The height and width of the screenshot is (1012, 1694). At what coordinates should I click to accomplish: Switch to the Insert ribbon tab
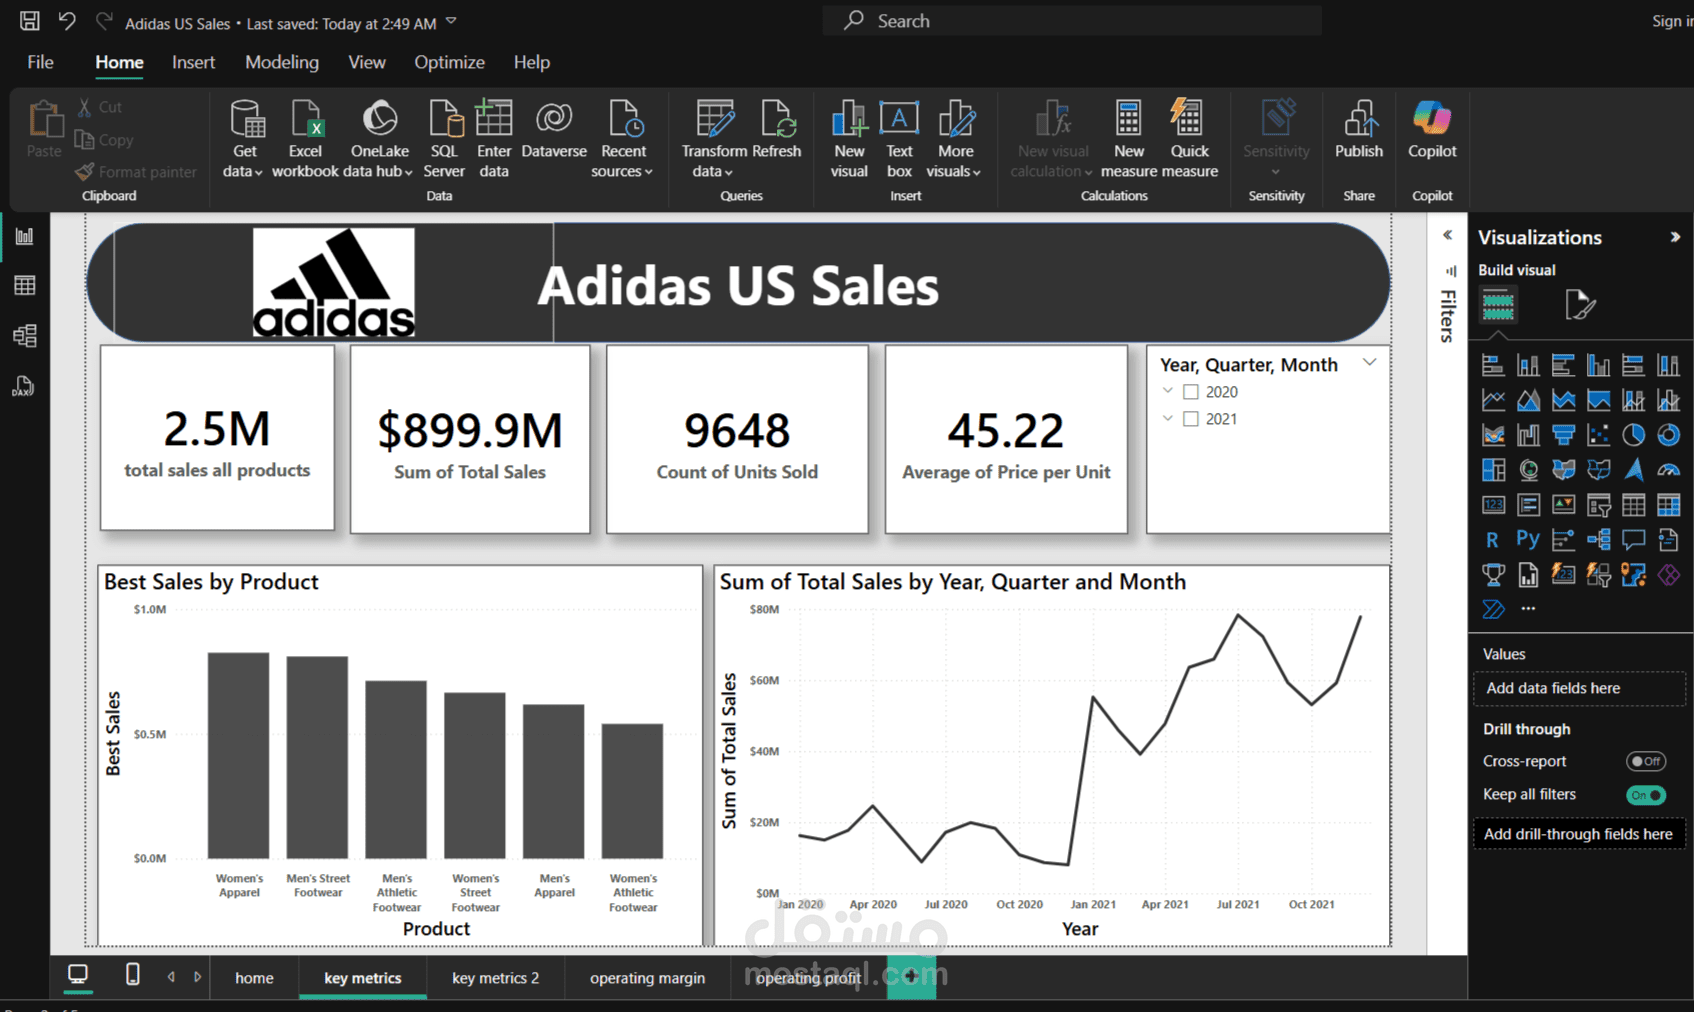pos(193,62)
